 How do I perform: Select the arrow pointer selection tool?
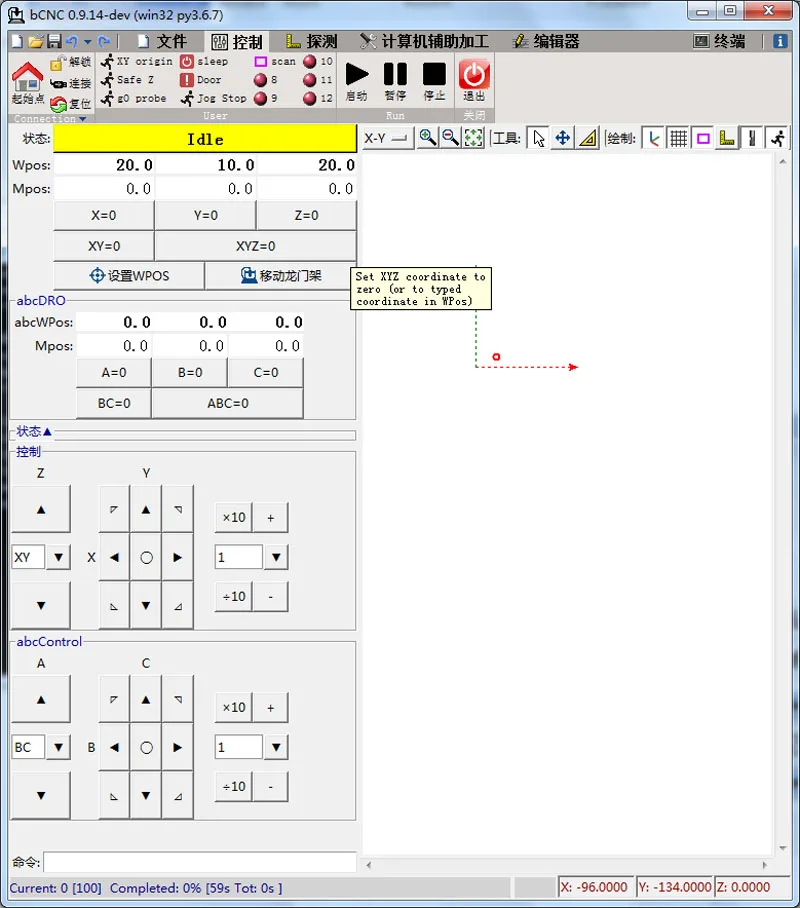click(539, 138)
